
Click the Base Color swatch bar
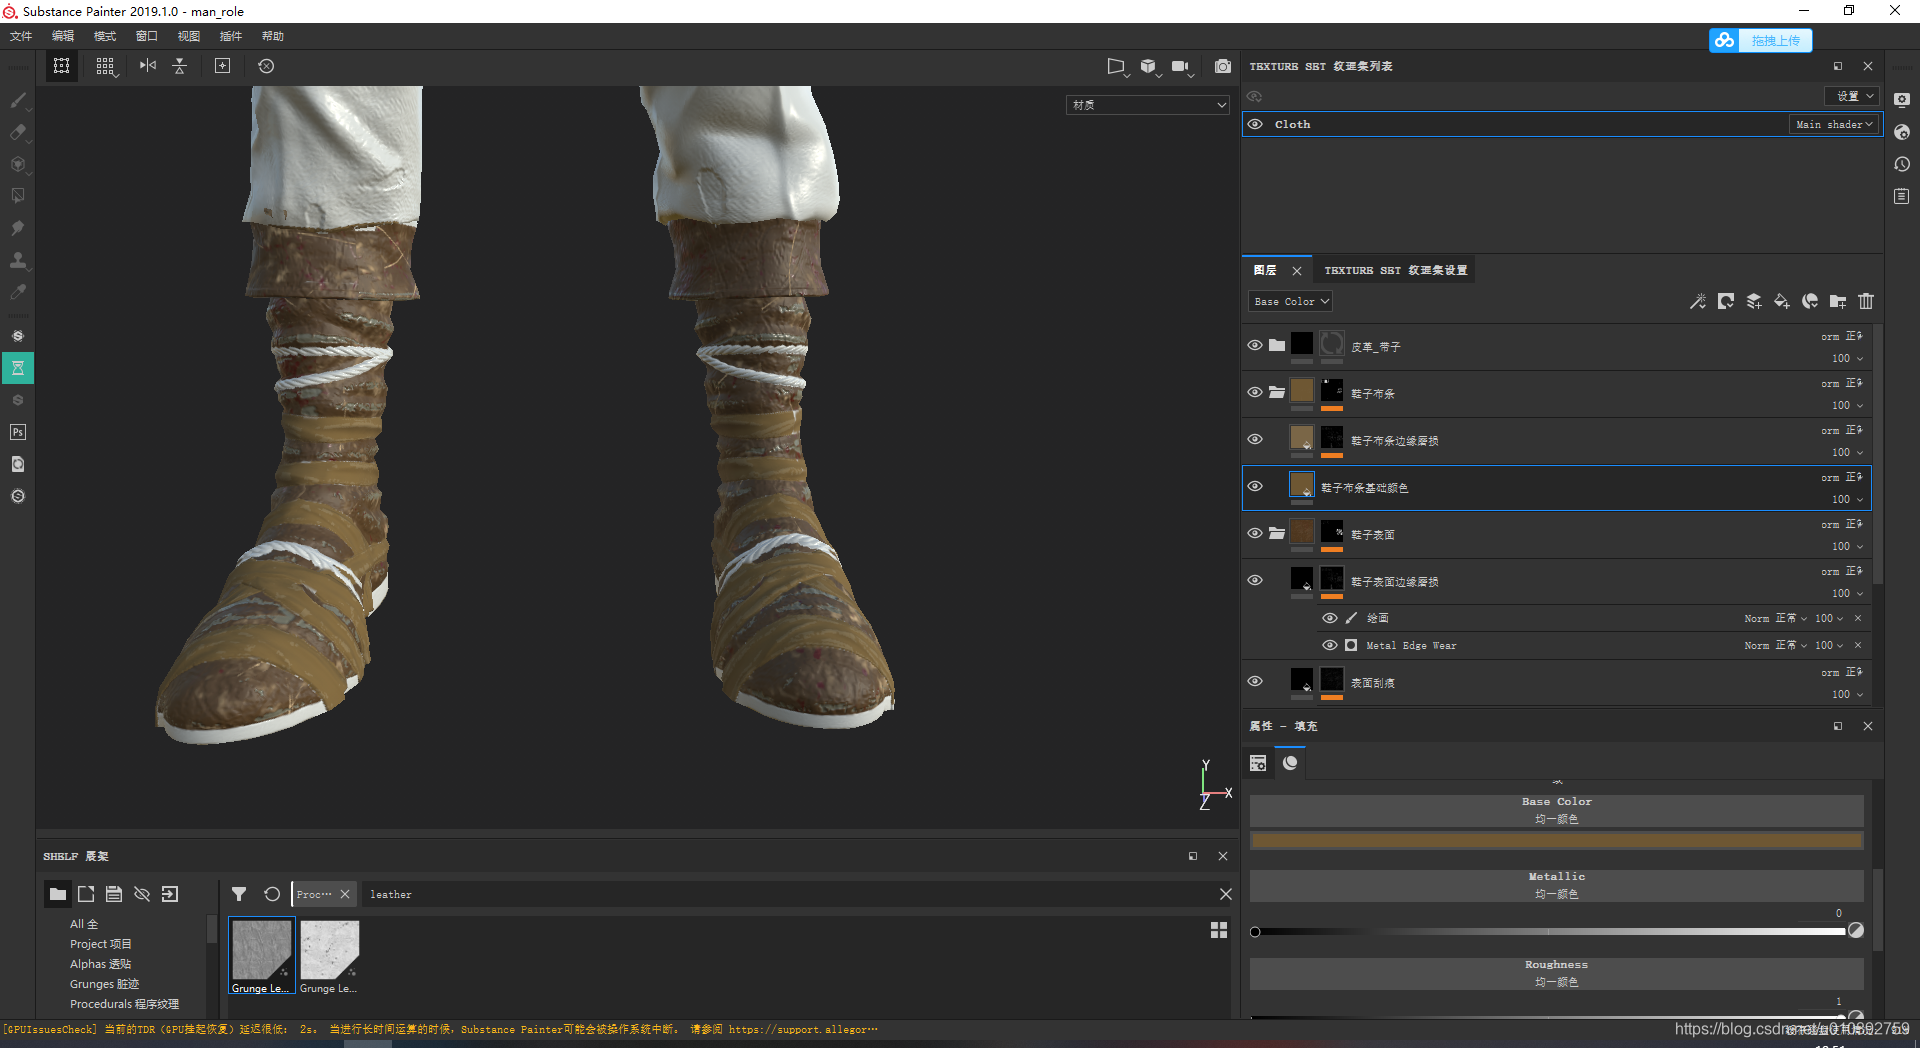click(x=1557, y=841)
